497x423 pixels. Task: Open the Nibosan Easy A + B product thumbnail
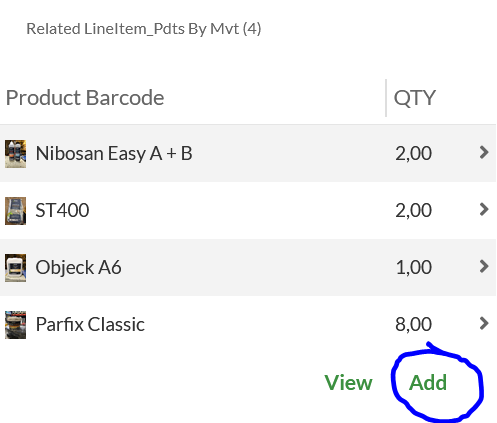point(15,154)
